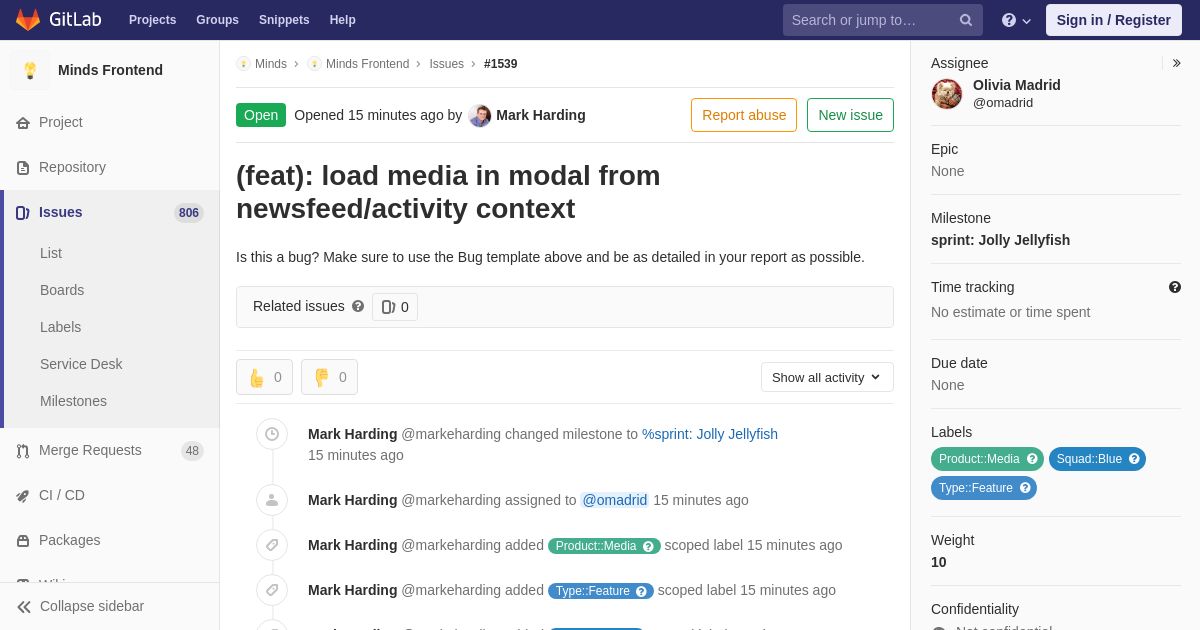Click Mark Harding author name in header
1200x630 pixels.
[541, 115]
